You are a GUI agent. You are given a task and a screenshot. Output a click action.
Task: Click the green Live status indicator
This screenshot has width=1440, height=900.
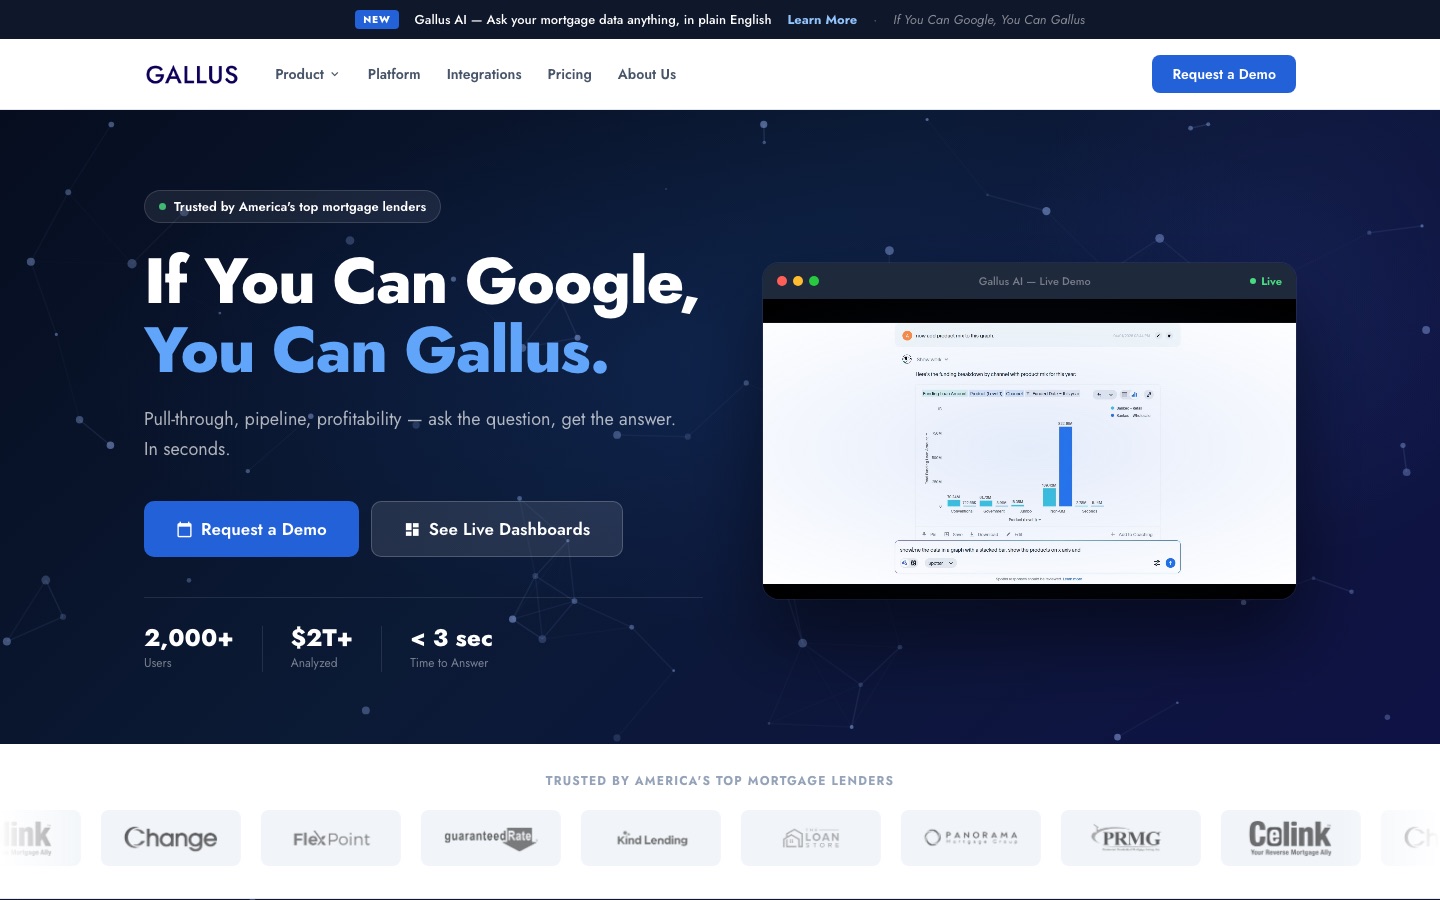coord(1266,281)
